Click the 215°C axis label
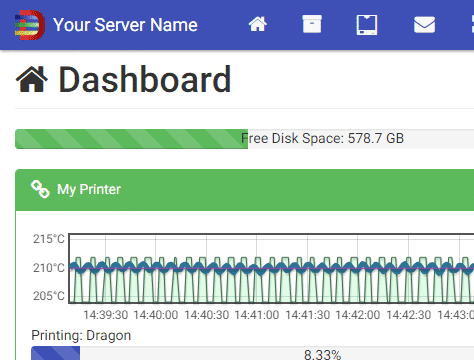The width and height of the screenshot is (474, 360). (49, 239)
